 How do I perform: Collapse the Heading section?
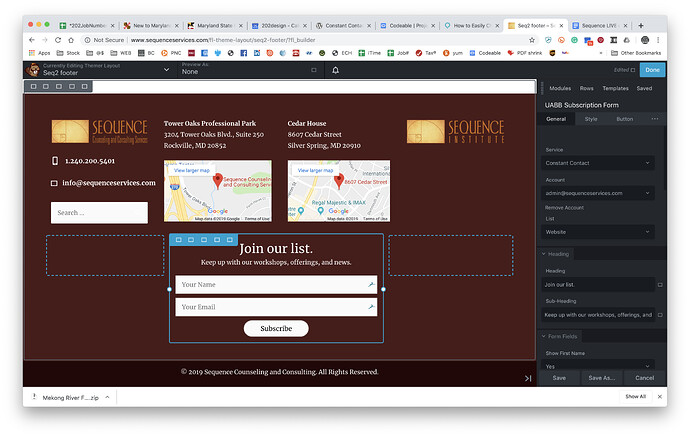pos(556,254)
